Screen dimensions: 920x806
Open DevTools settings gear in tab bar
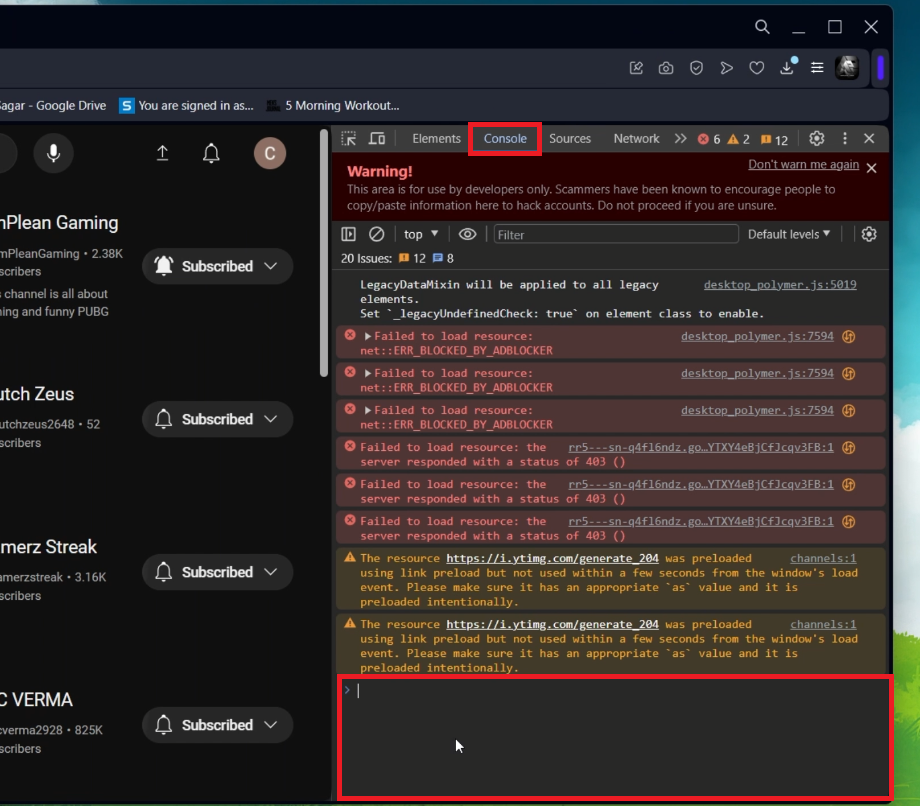817,139
